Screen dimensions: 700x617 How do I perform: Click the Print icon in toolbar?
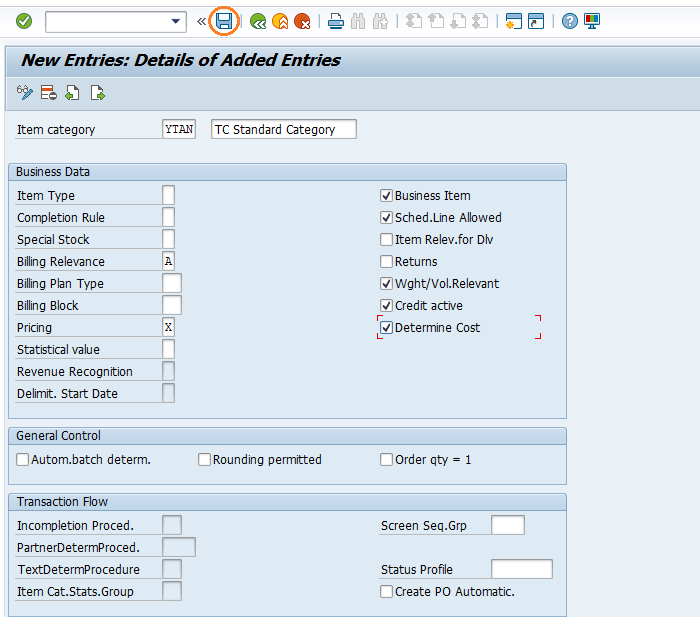click(x=337, y=21)
